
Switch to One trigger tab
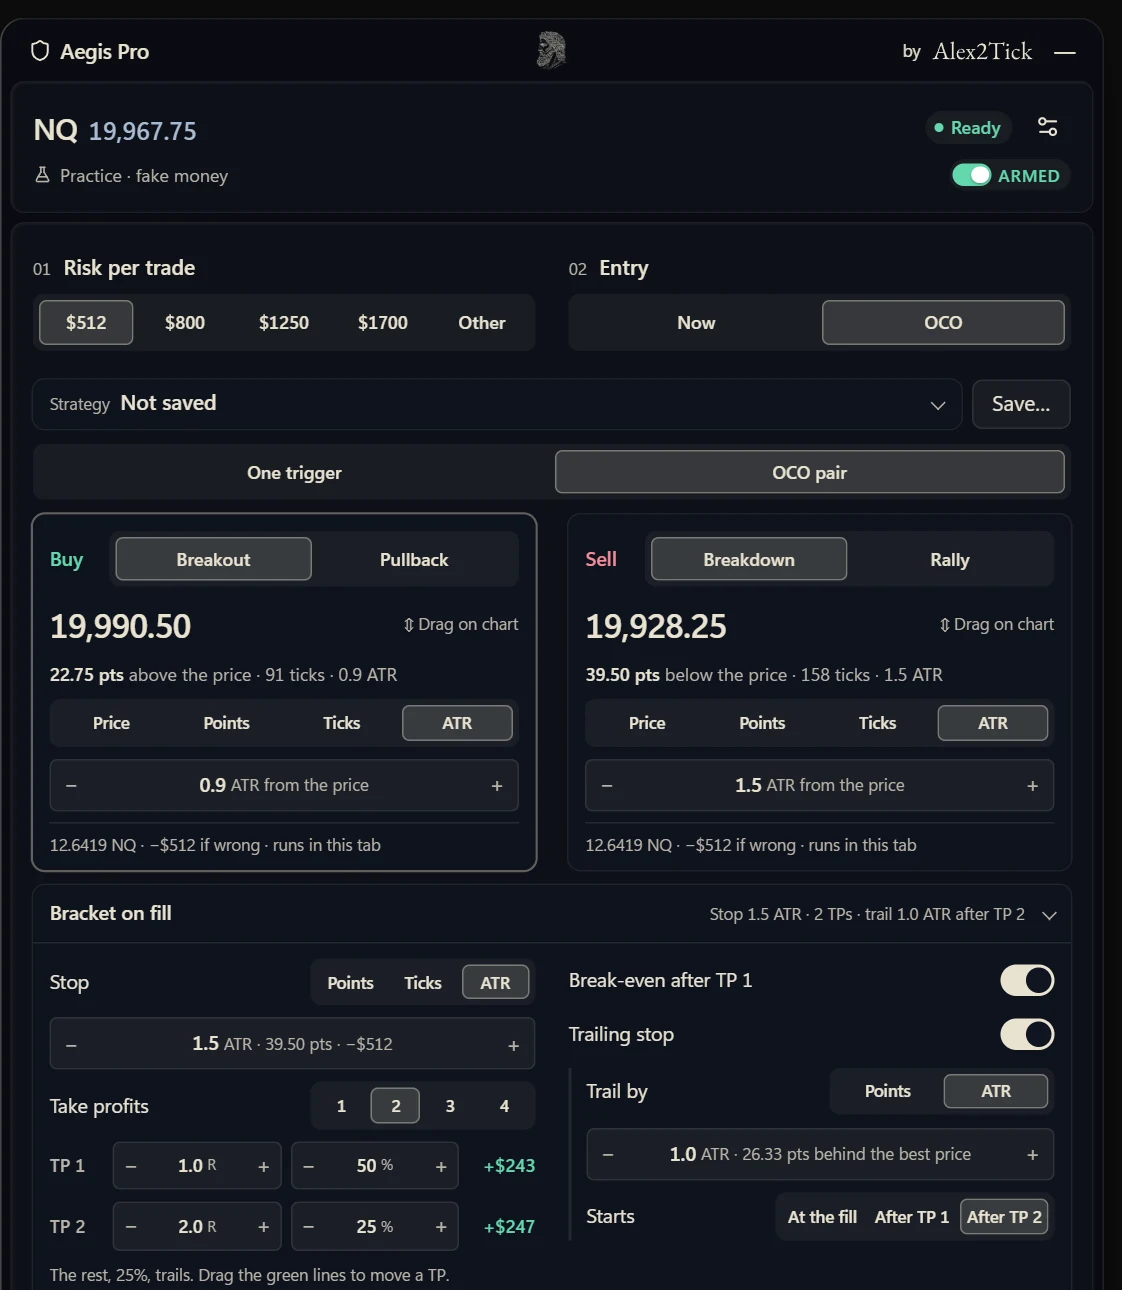point(294,472)
